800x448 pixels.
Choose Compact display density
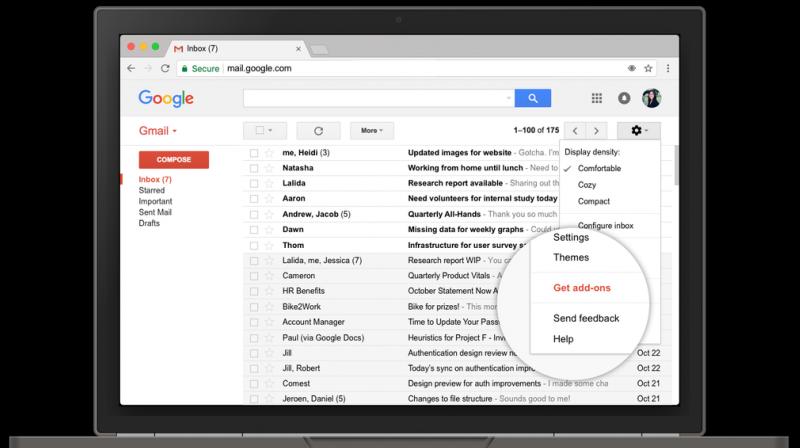point(593,201)
